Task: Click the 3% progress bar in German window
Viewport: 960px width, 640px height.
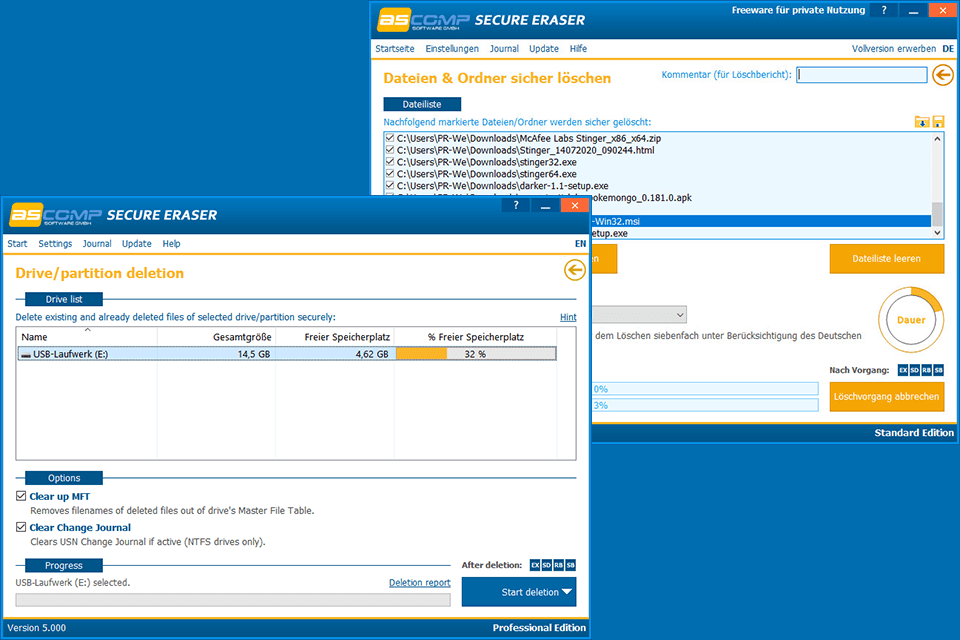Action: 705,405
